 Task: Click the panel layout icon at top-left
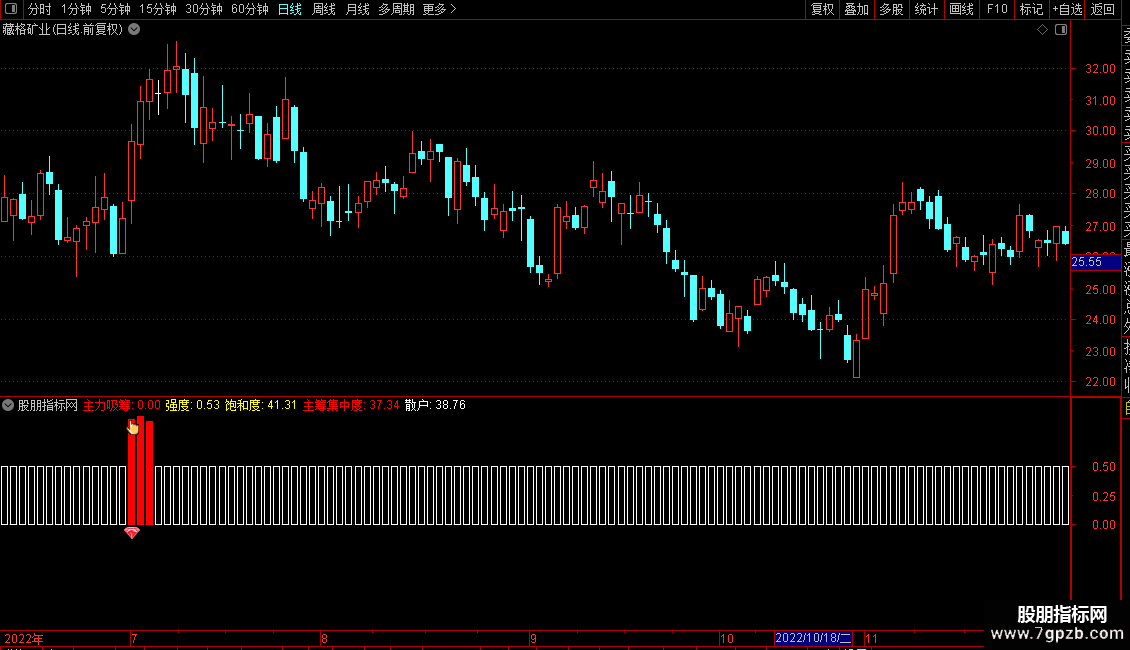point(11,9)
